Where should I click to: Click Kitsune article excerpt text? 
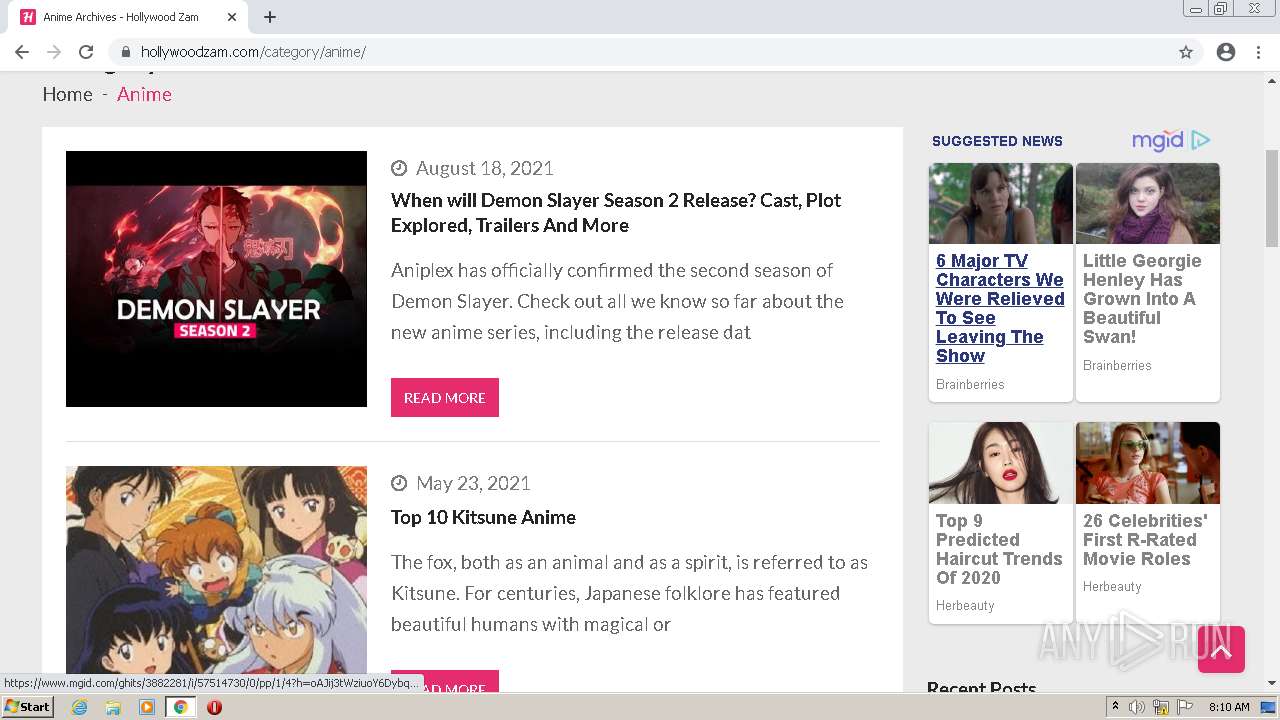tap(629, 593)
